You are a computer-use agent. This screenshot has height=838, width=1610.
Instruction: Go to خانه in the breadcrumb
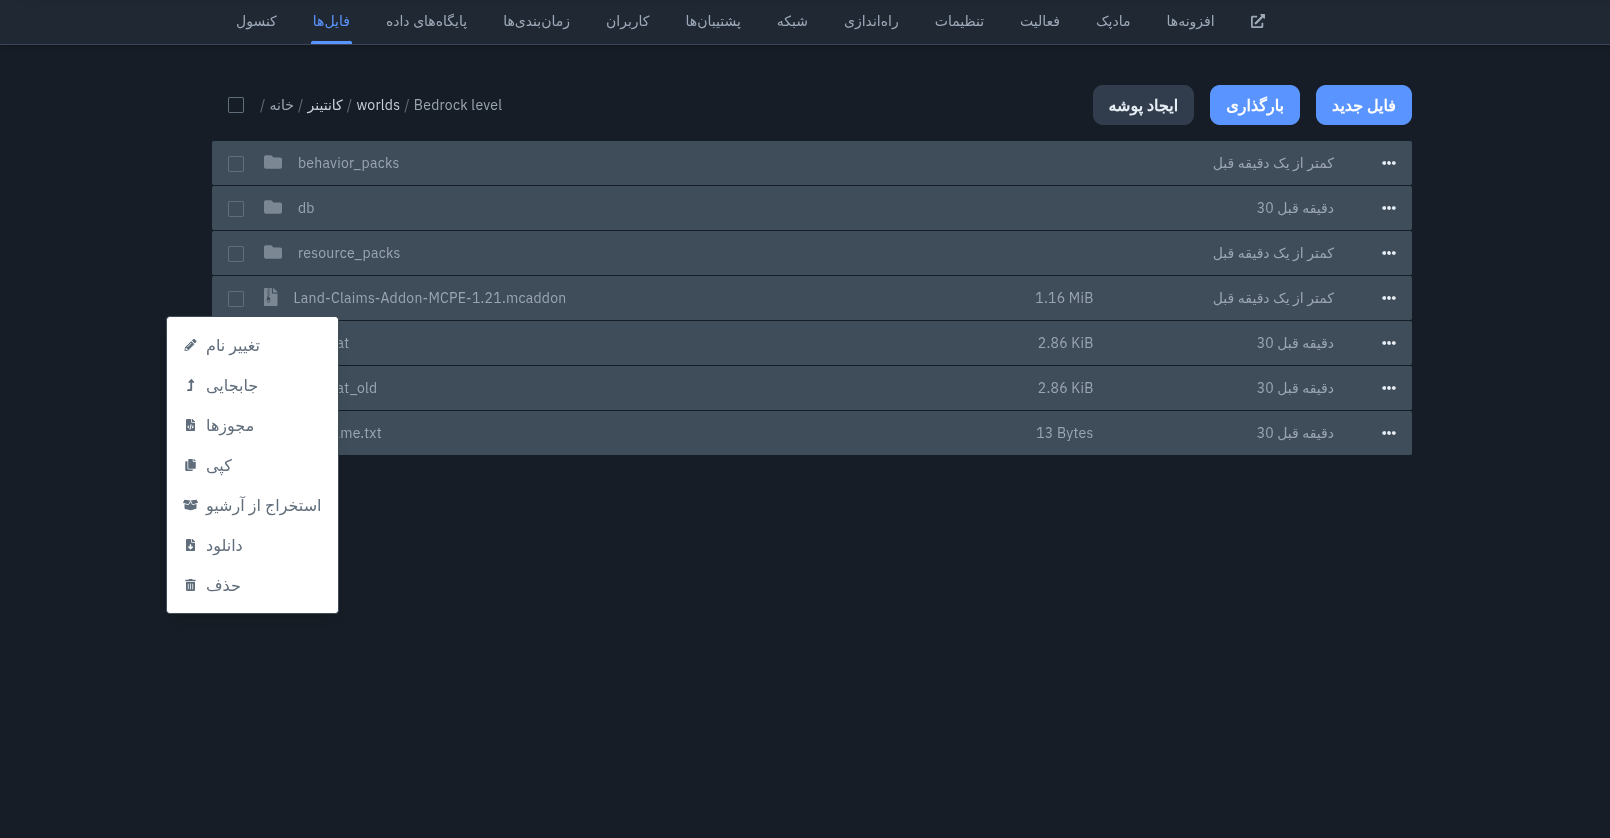pos(282,105)
